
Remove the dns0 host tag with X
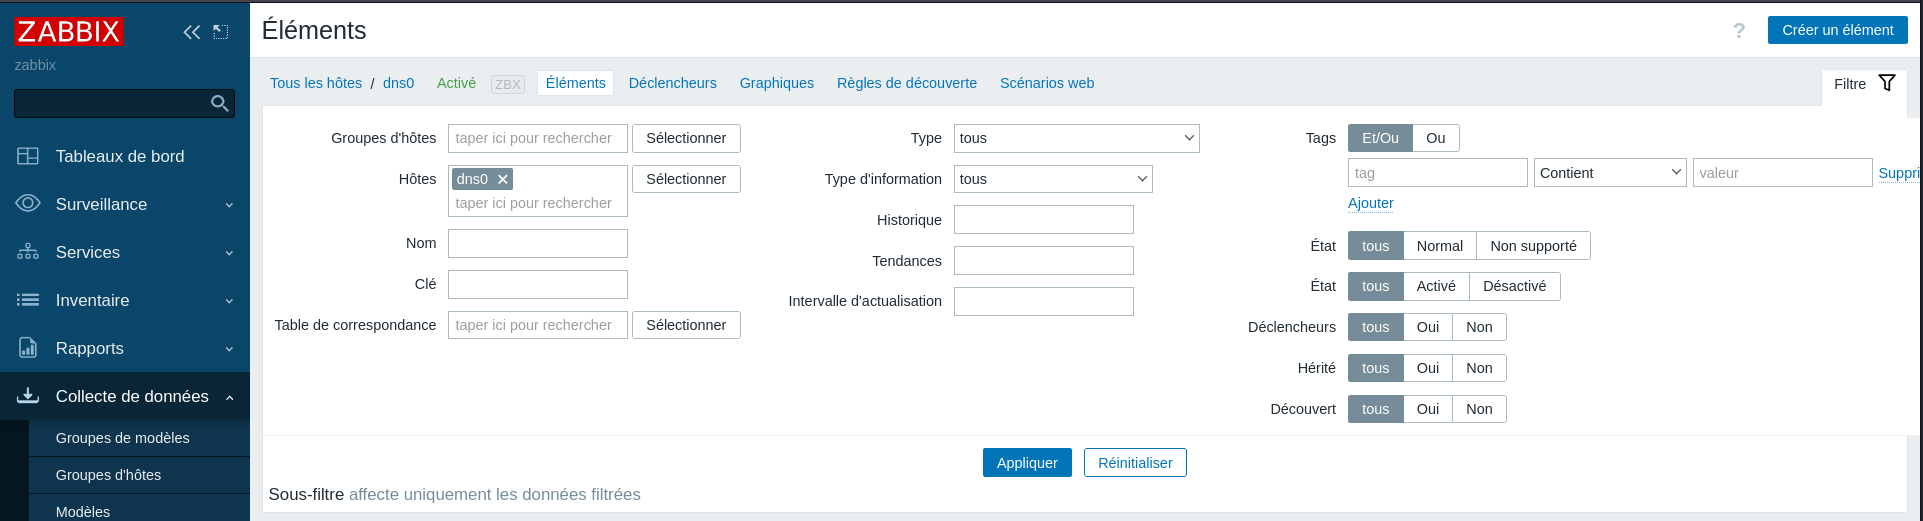point(503,179)
